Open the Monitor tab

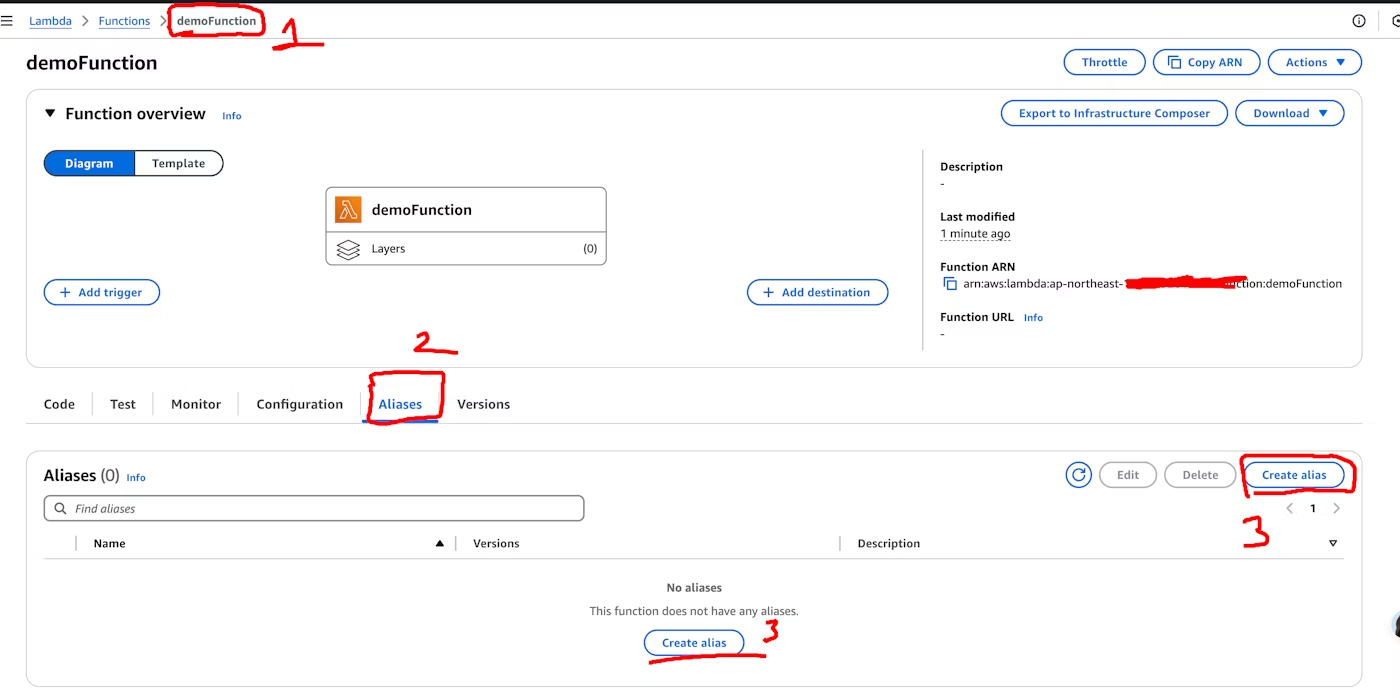pyautogui.click(x=196, y=404)
